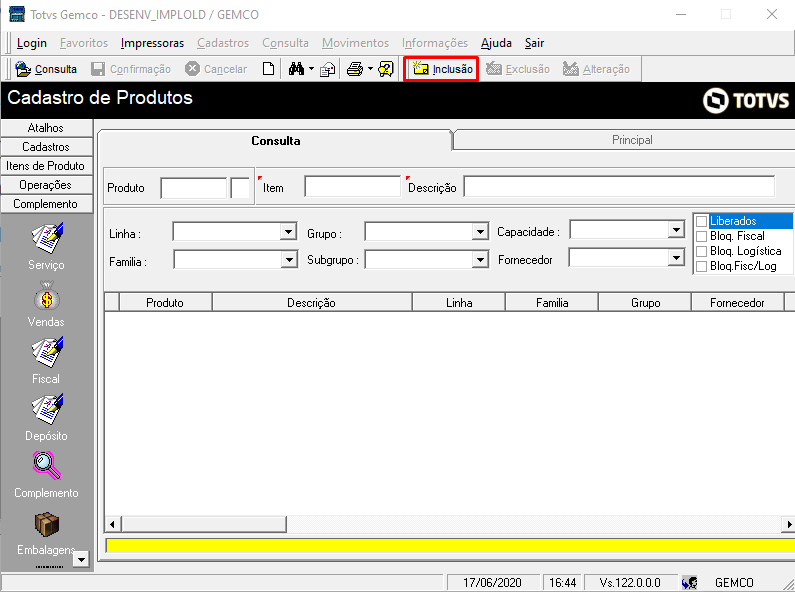The image size is (795, 592).
Task: Check the Liberados checkbox
Action: pos(702,221)
